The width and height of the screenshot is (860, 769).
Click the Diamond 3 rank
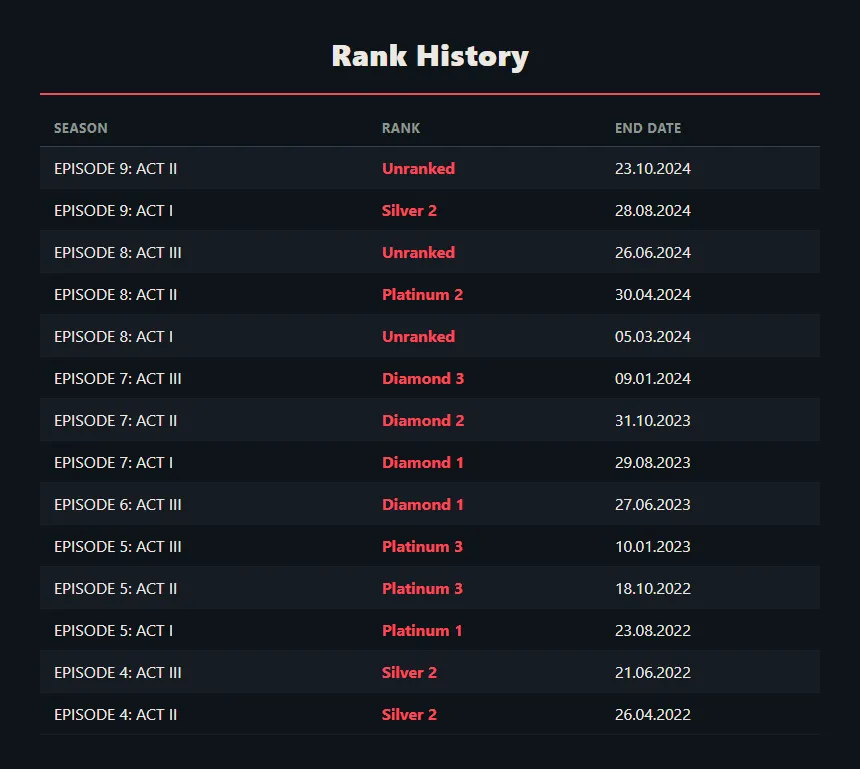423,378
